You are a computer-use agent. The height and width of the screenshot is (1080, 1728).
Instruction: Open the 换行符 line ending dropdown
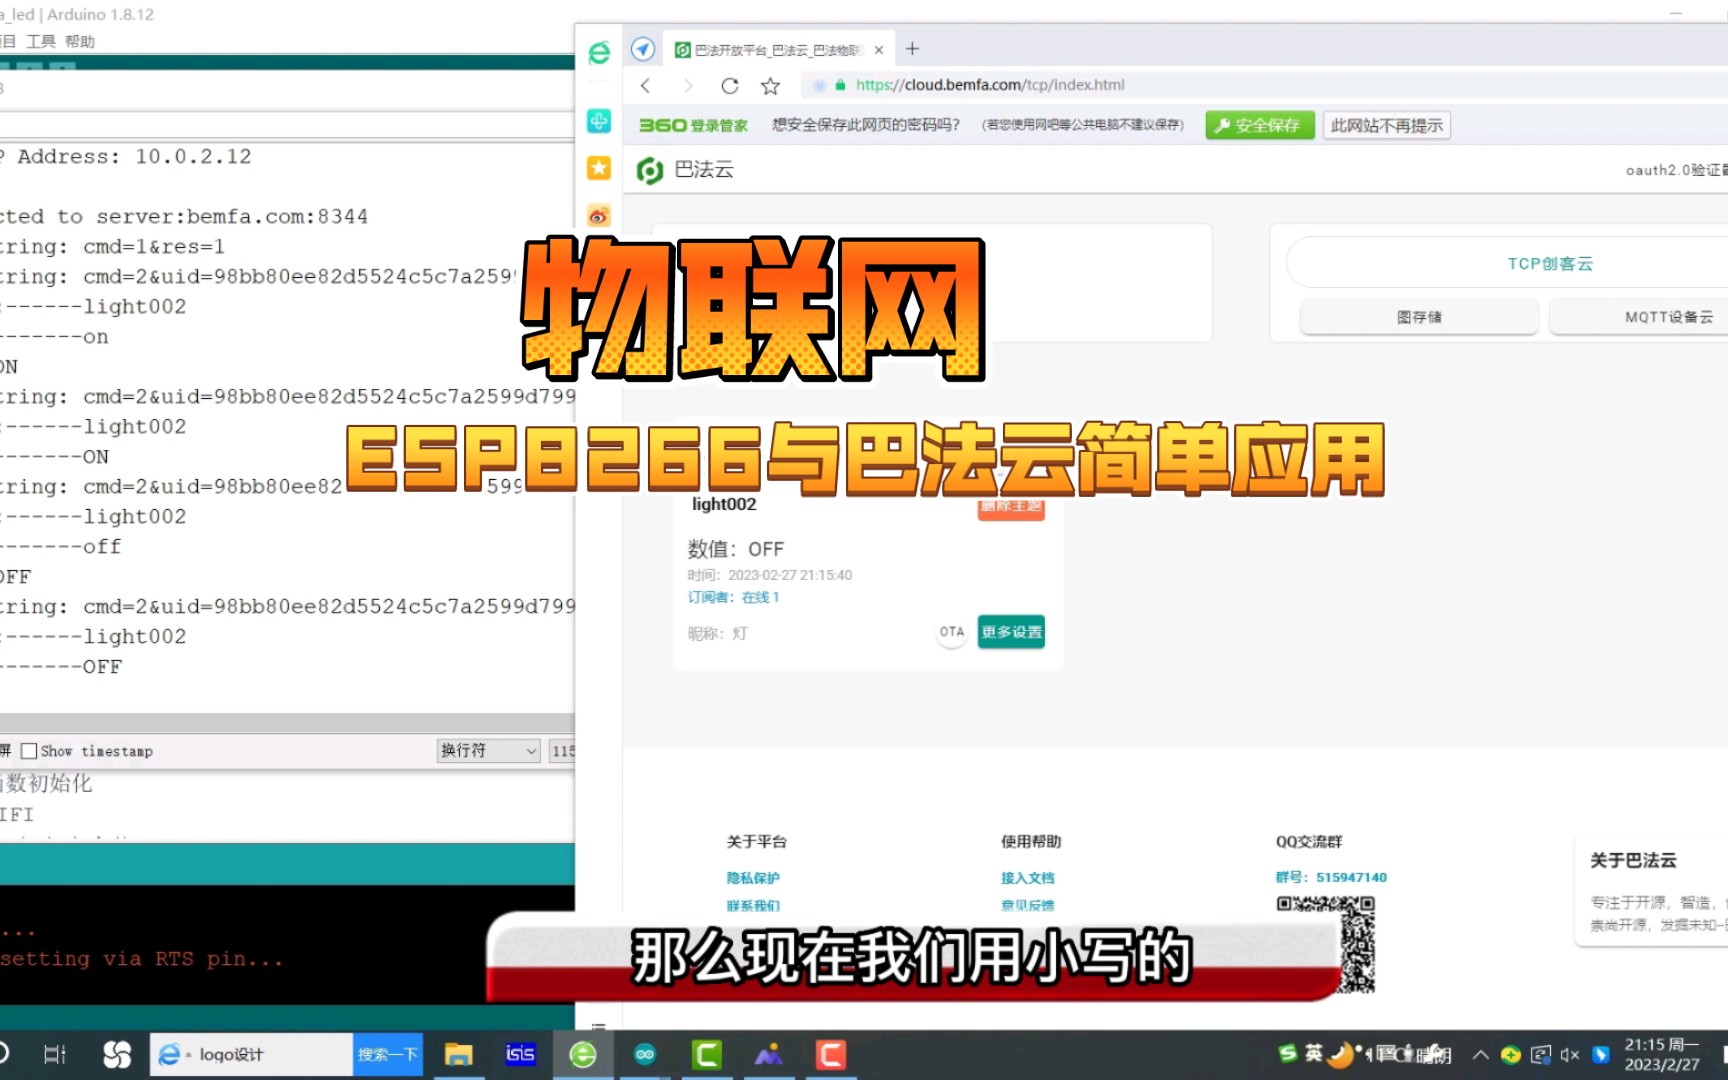(489, 751)
